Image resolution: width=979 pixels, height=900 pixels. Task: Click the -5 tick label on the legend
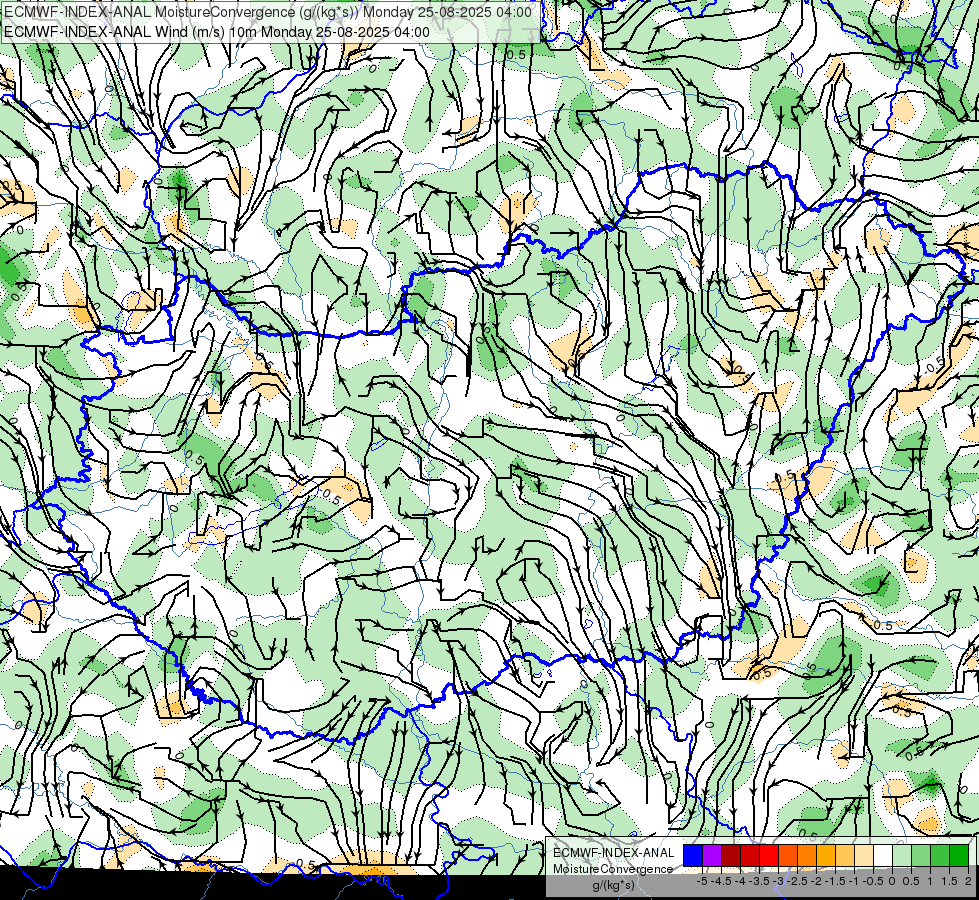tap(702, 881)
